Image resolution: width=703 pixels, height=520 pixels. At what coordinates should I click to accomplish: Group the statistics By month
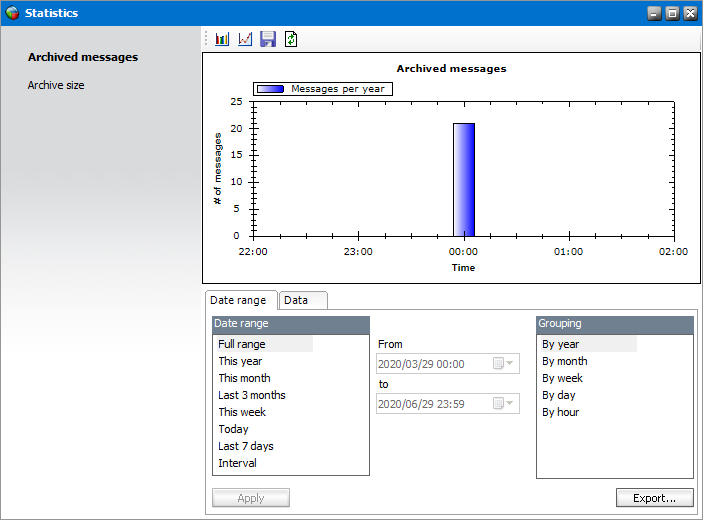[x=565, y=361]
